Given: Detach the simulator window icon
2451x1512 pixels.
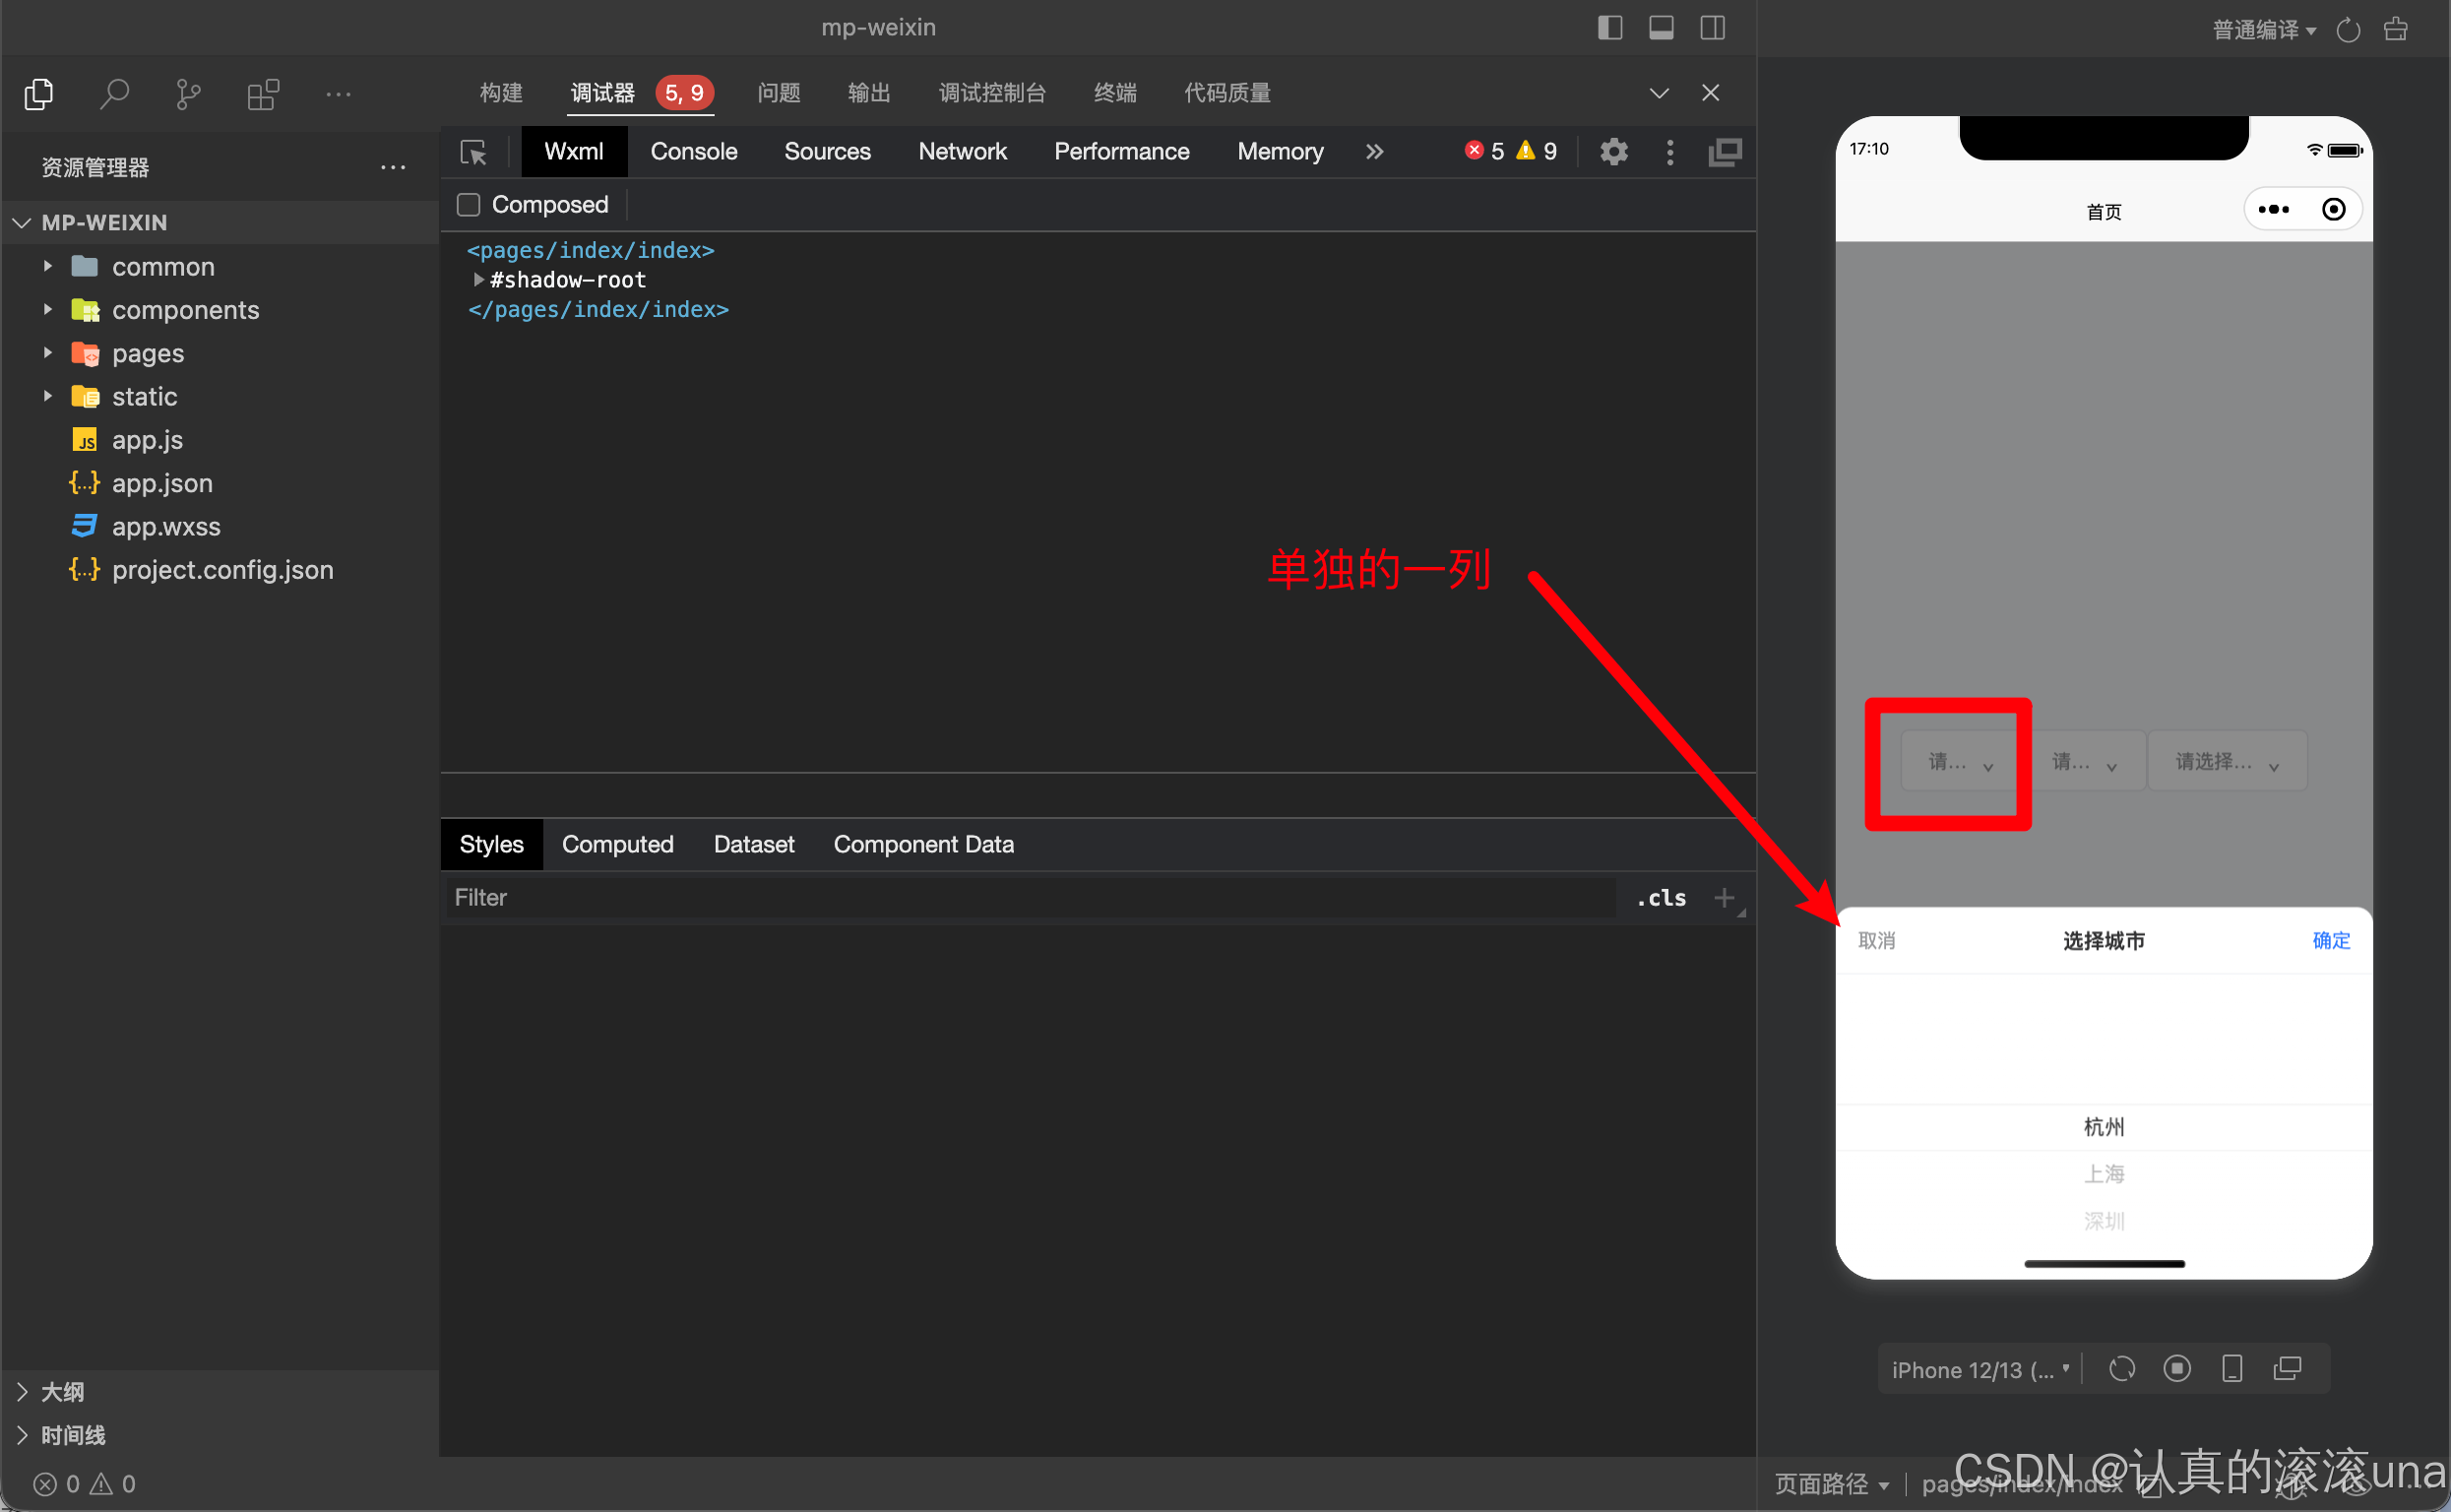Looking at the screenshot, I should pyautogui.click(x=2287, y=1368).
